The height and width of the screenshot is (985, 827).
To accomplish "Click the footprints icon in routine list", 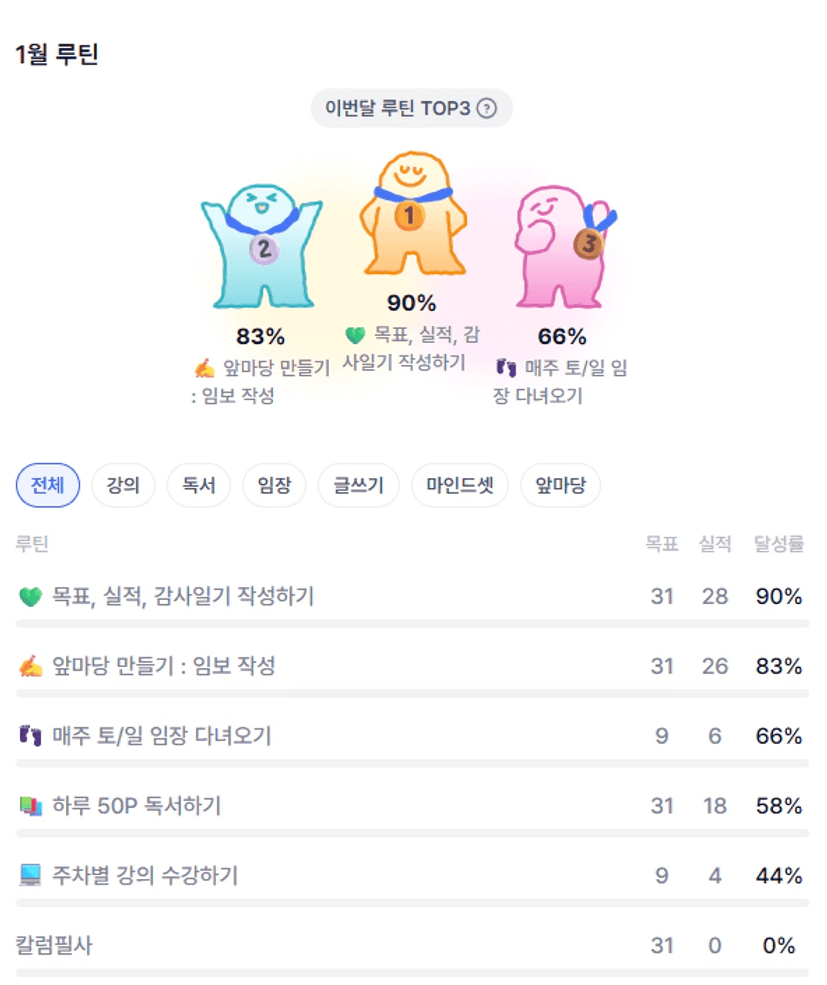I will pos(30,737).
